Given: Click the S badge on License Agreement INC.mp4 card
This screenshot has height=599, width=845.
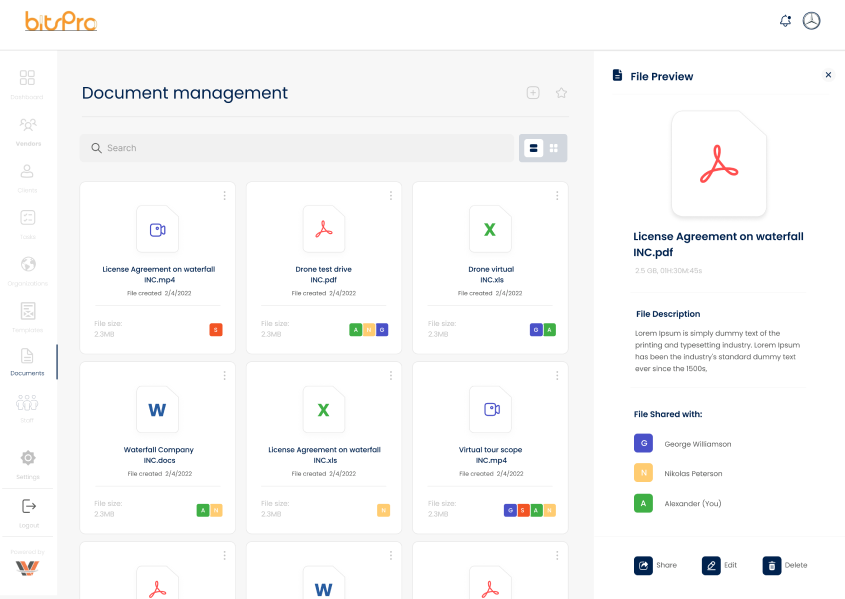Looking at the screenshot, I should pyautogui.click(x=216, y=330).
